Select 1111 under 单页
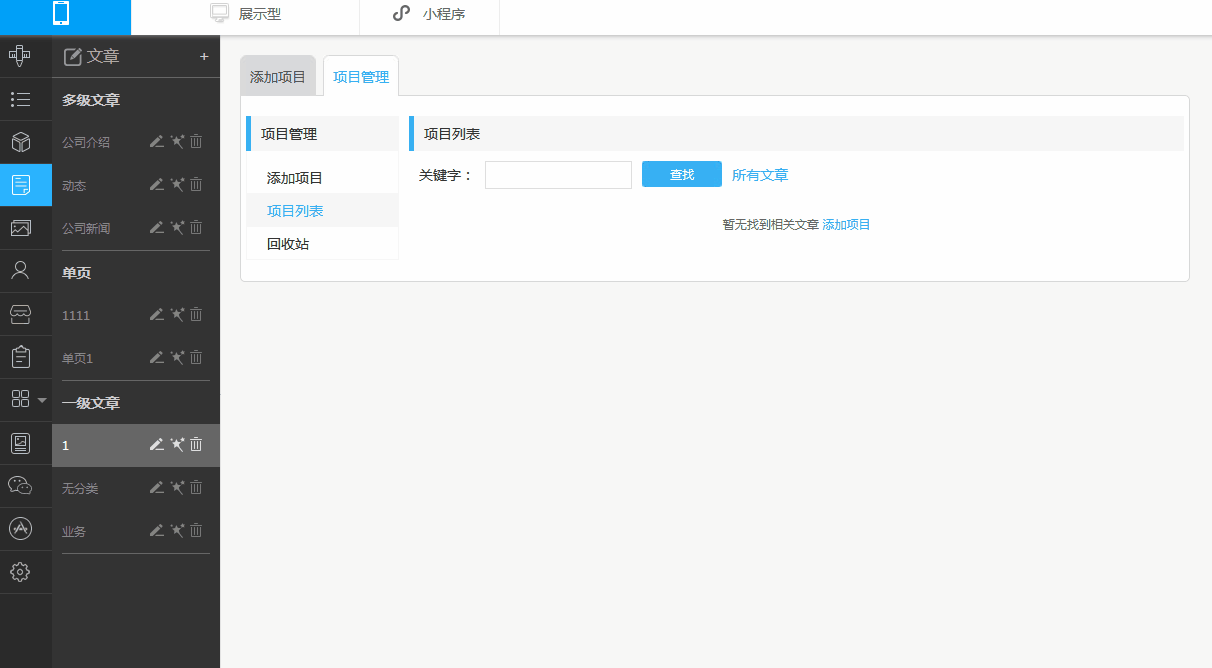The height and width of the screenshot is (668, 1212). click(x=76, y=315)
